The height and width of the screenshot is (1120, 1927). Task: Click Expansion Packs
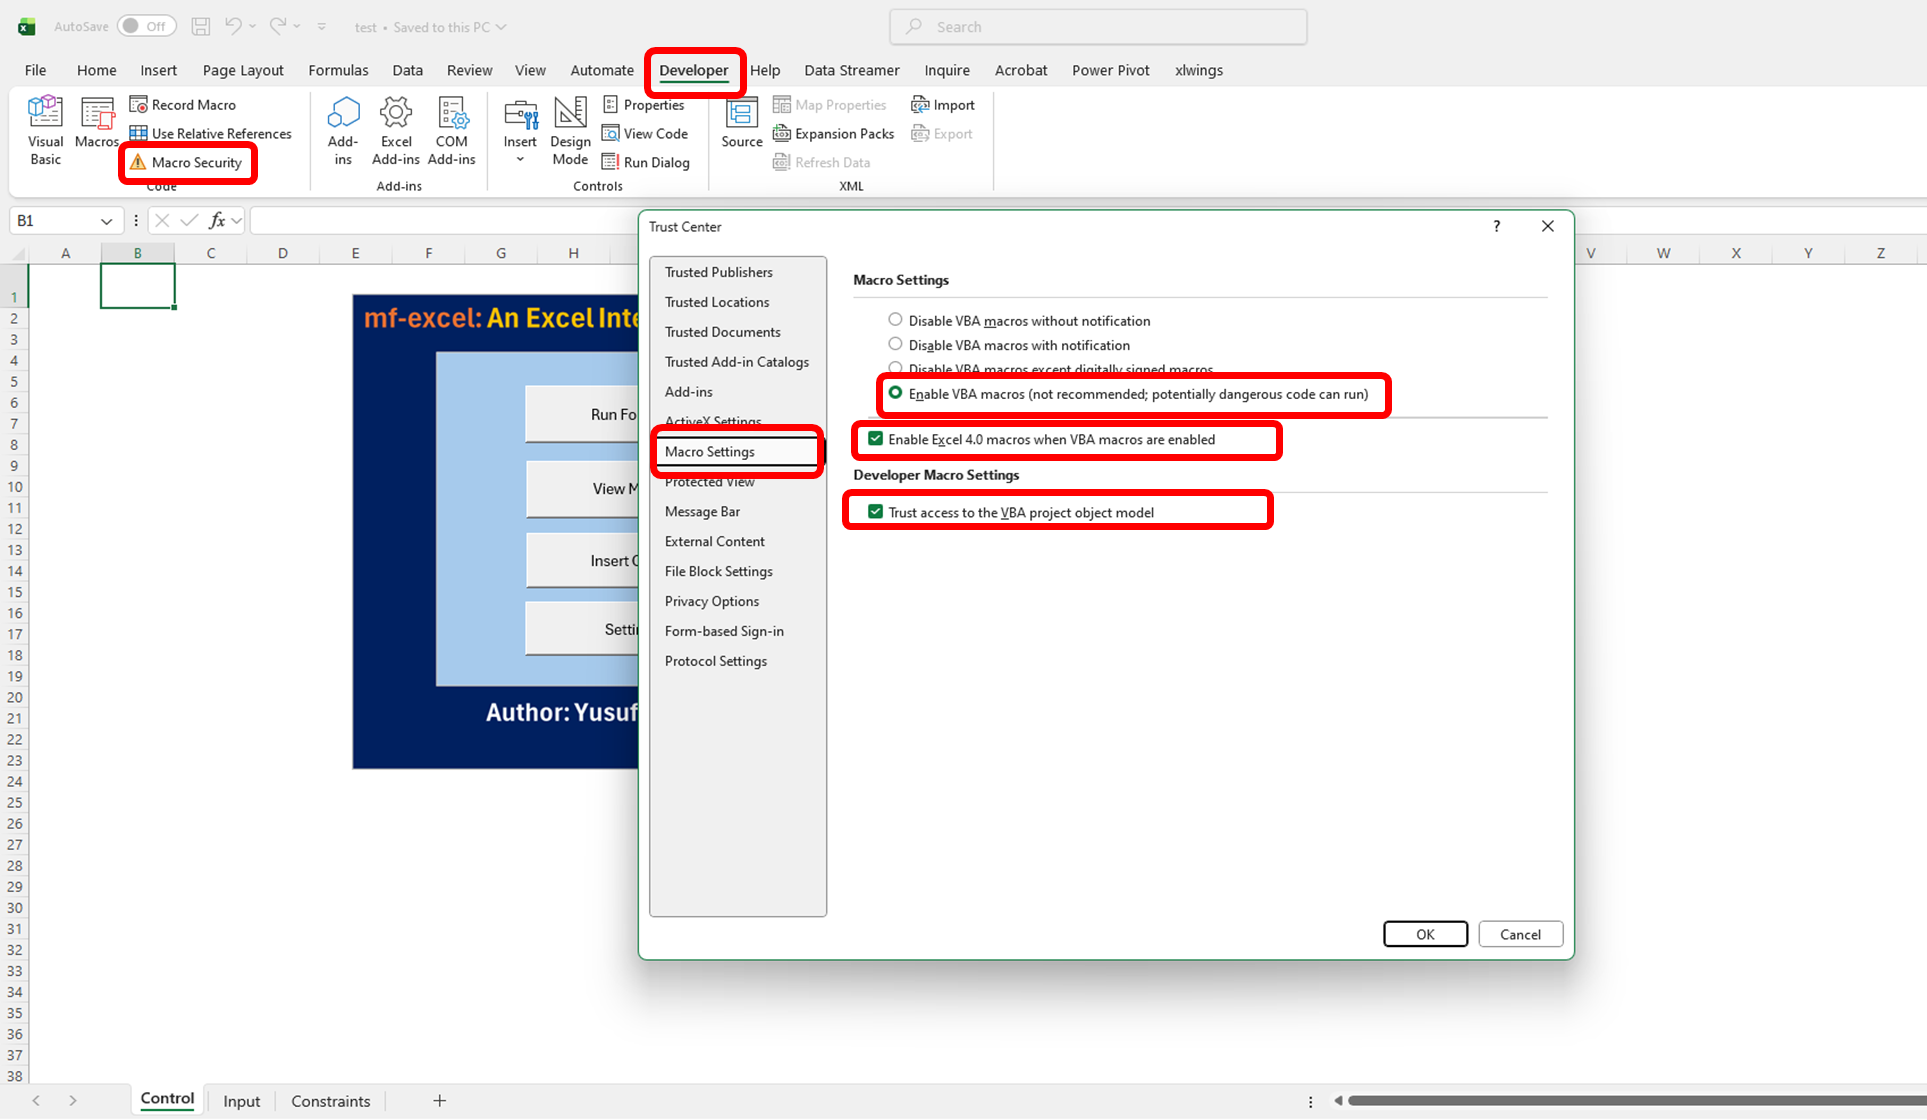click(x=834, y=134)
